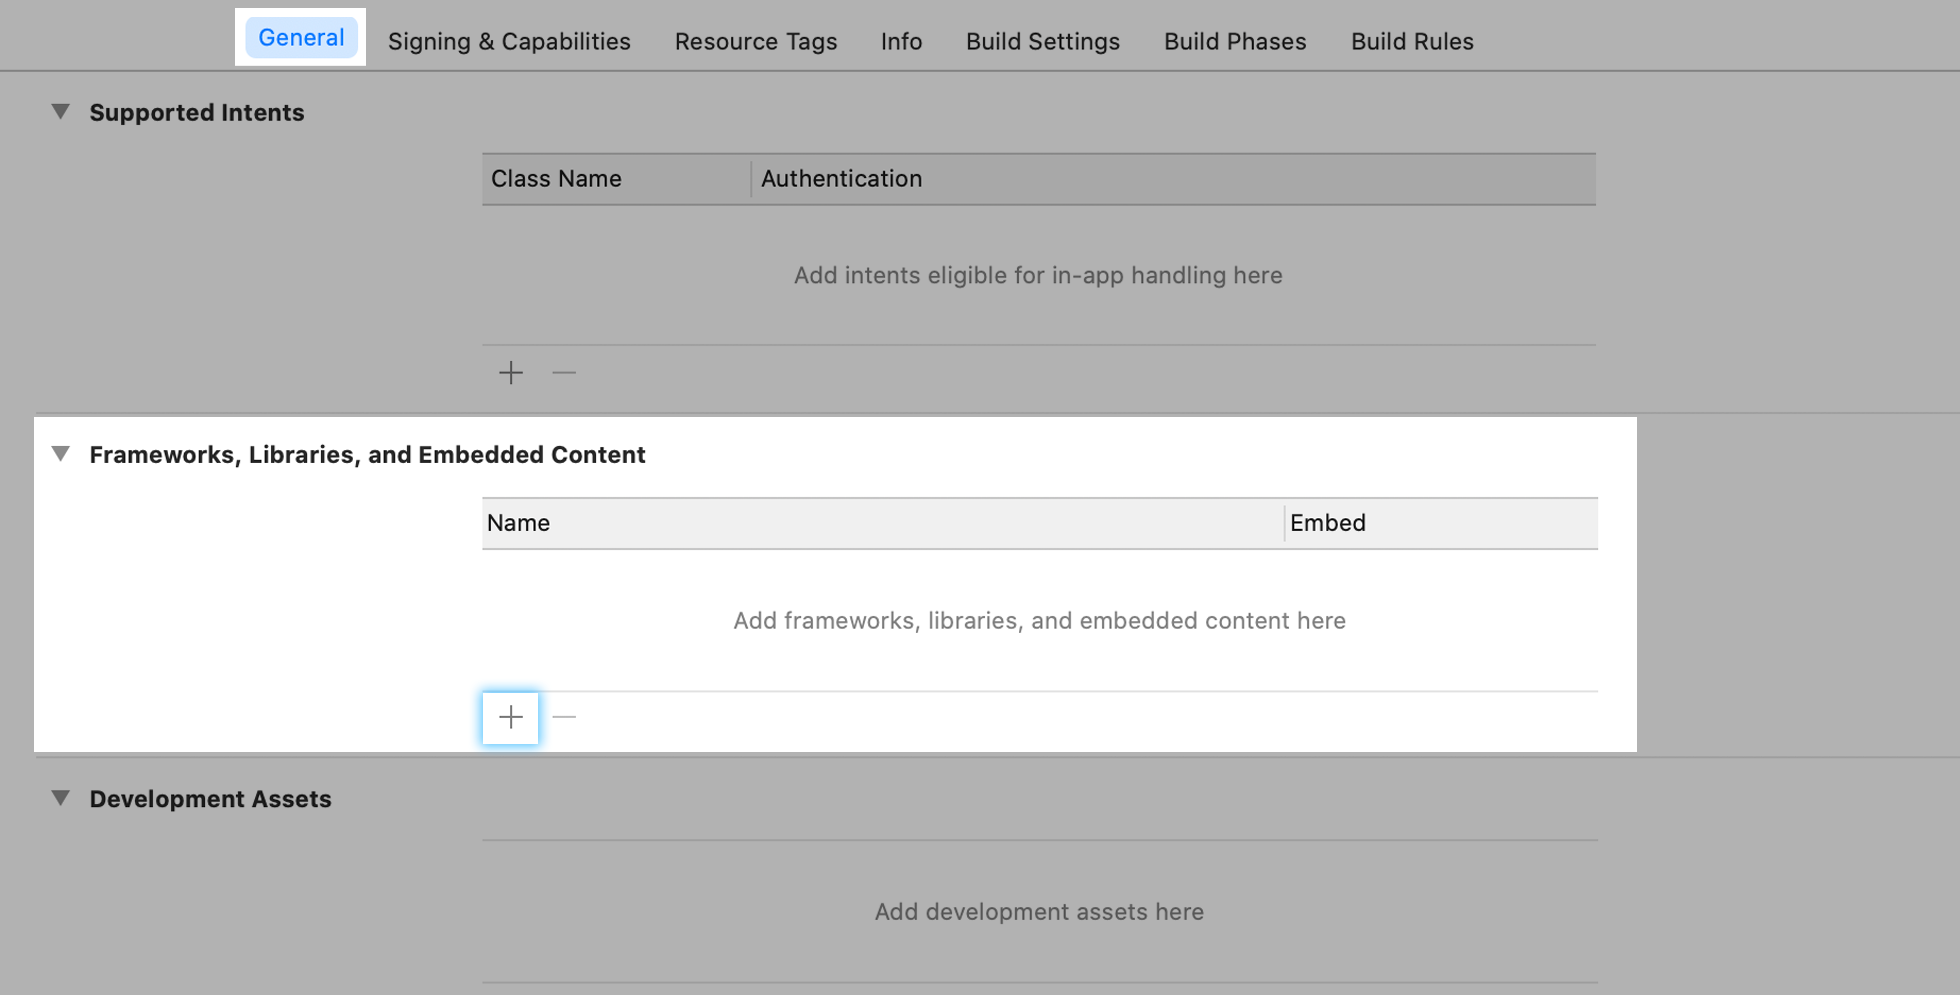Click the Name column header in Frameworks
Viewport: 1960px width, 995px height.
point(518,523)
